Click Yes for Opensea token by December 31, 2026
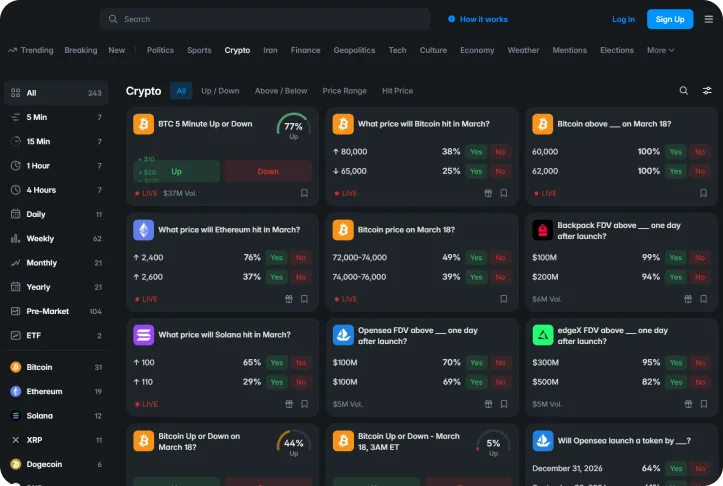The width and height of the screenshot is (723, 486). pyautogui.click(x=676, y=468)
